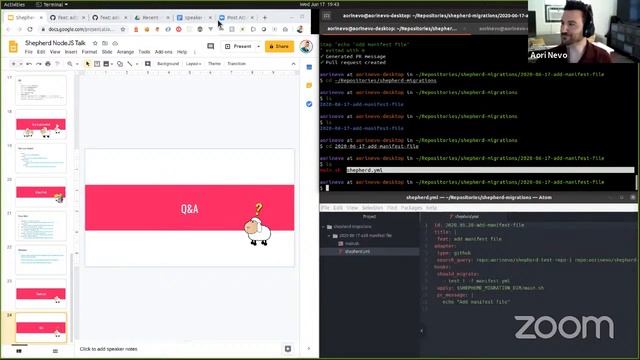640x360 pixels.
Task: Click the Print toolbar icon
Action: coord(48,64)
